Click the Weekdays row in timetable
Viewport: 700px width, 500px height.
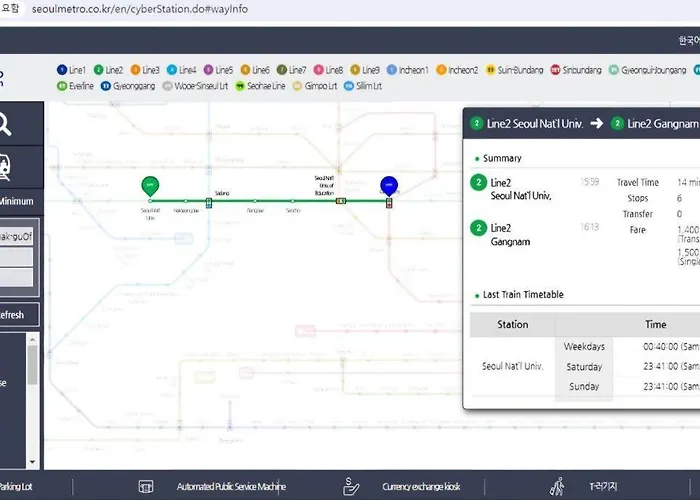584,346
